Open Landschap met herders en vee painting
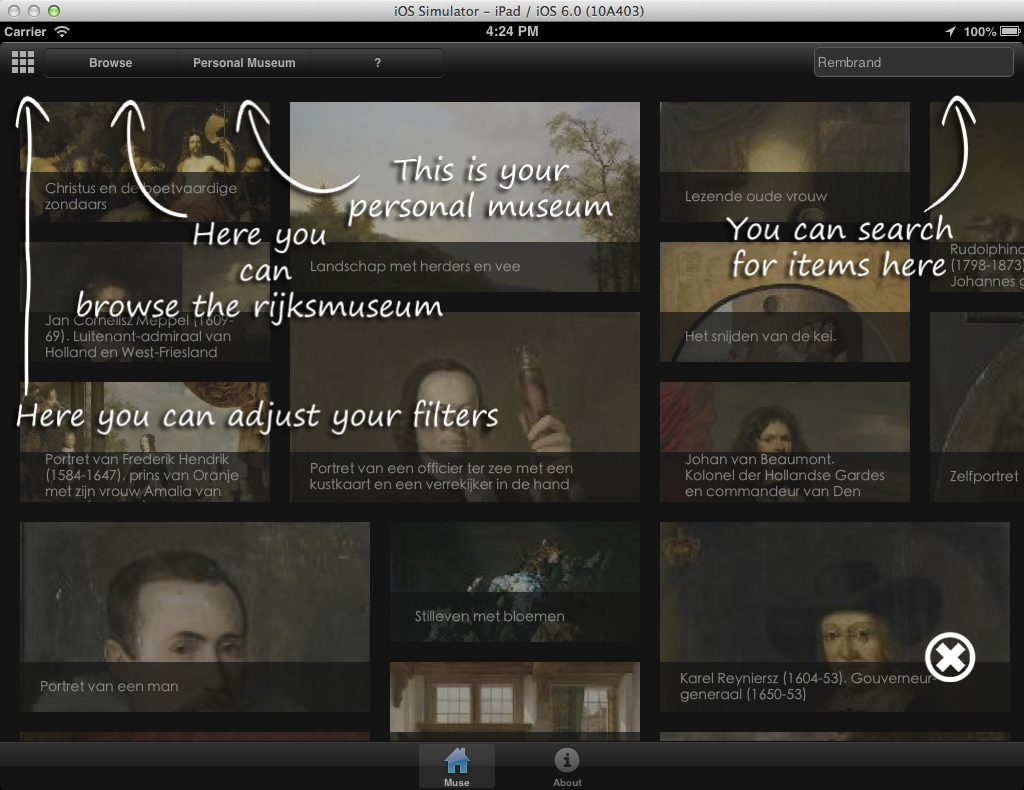Viewport: 1024px width, 790px height. coord(465,197)
